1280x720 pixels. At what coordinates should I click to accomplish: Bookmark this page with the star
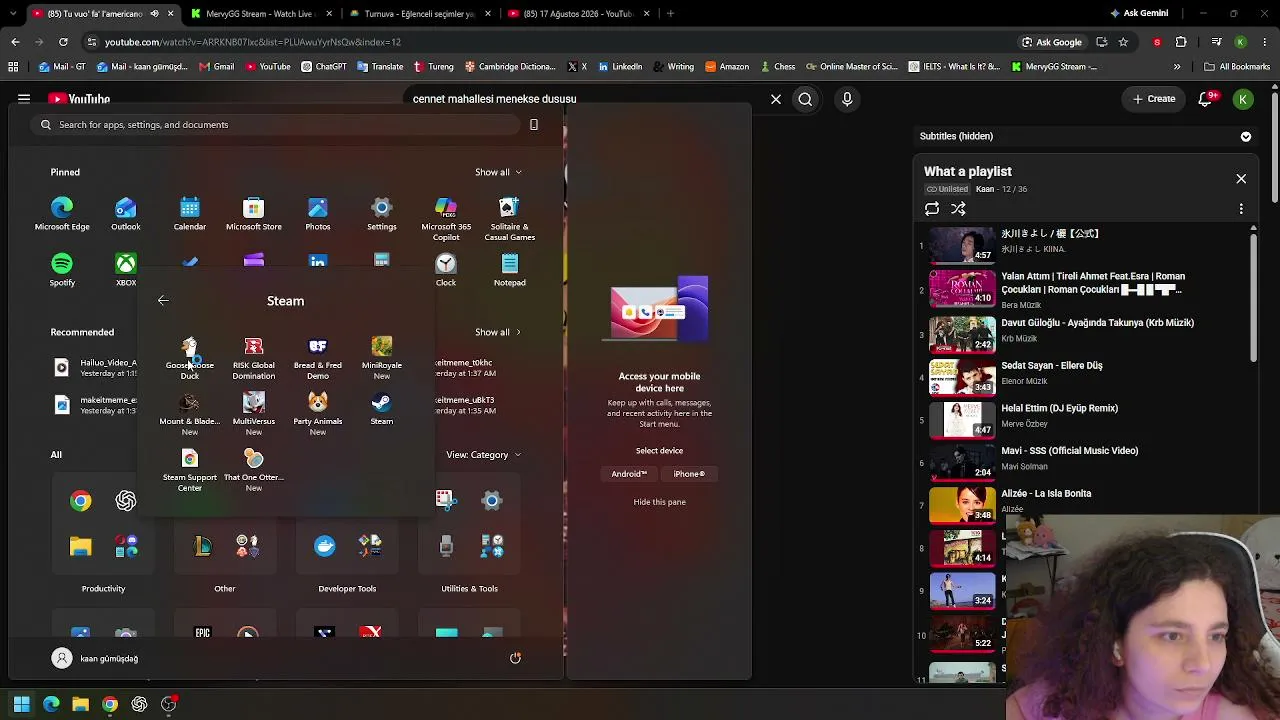1123,42
